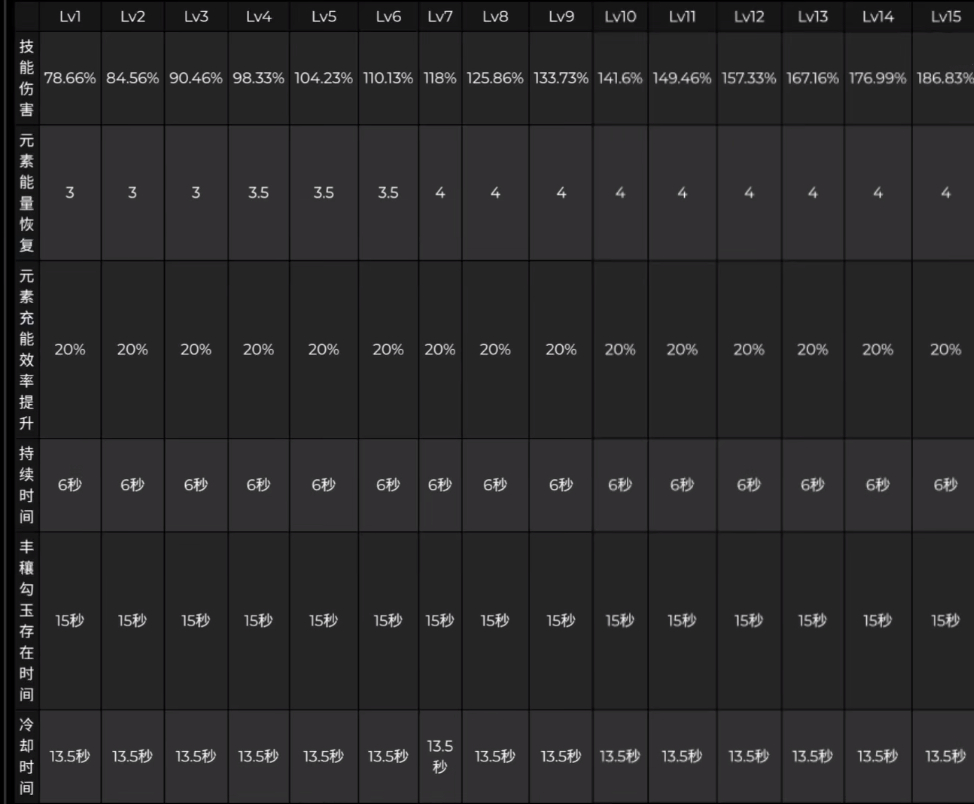
Task: Select the 3.5 energy cell under Lv4
Action: tap(258, 193)
